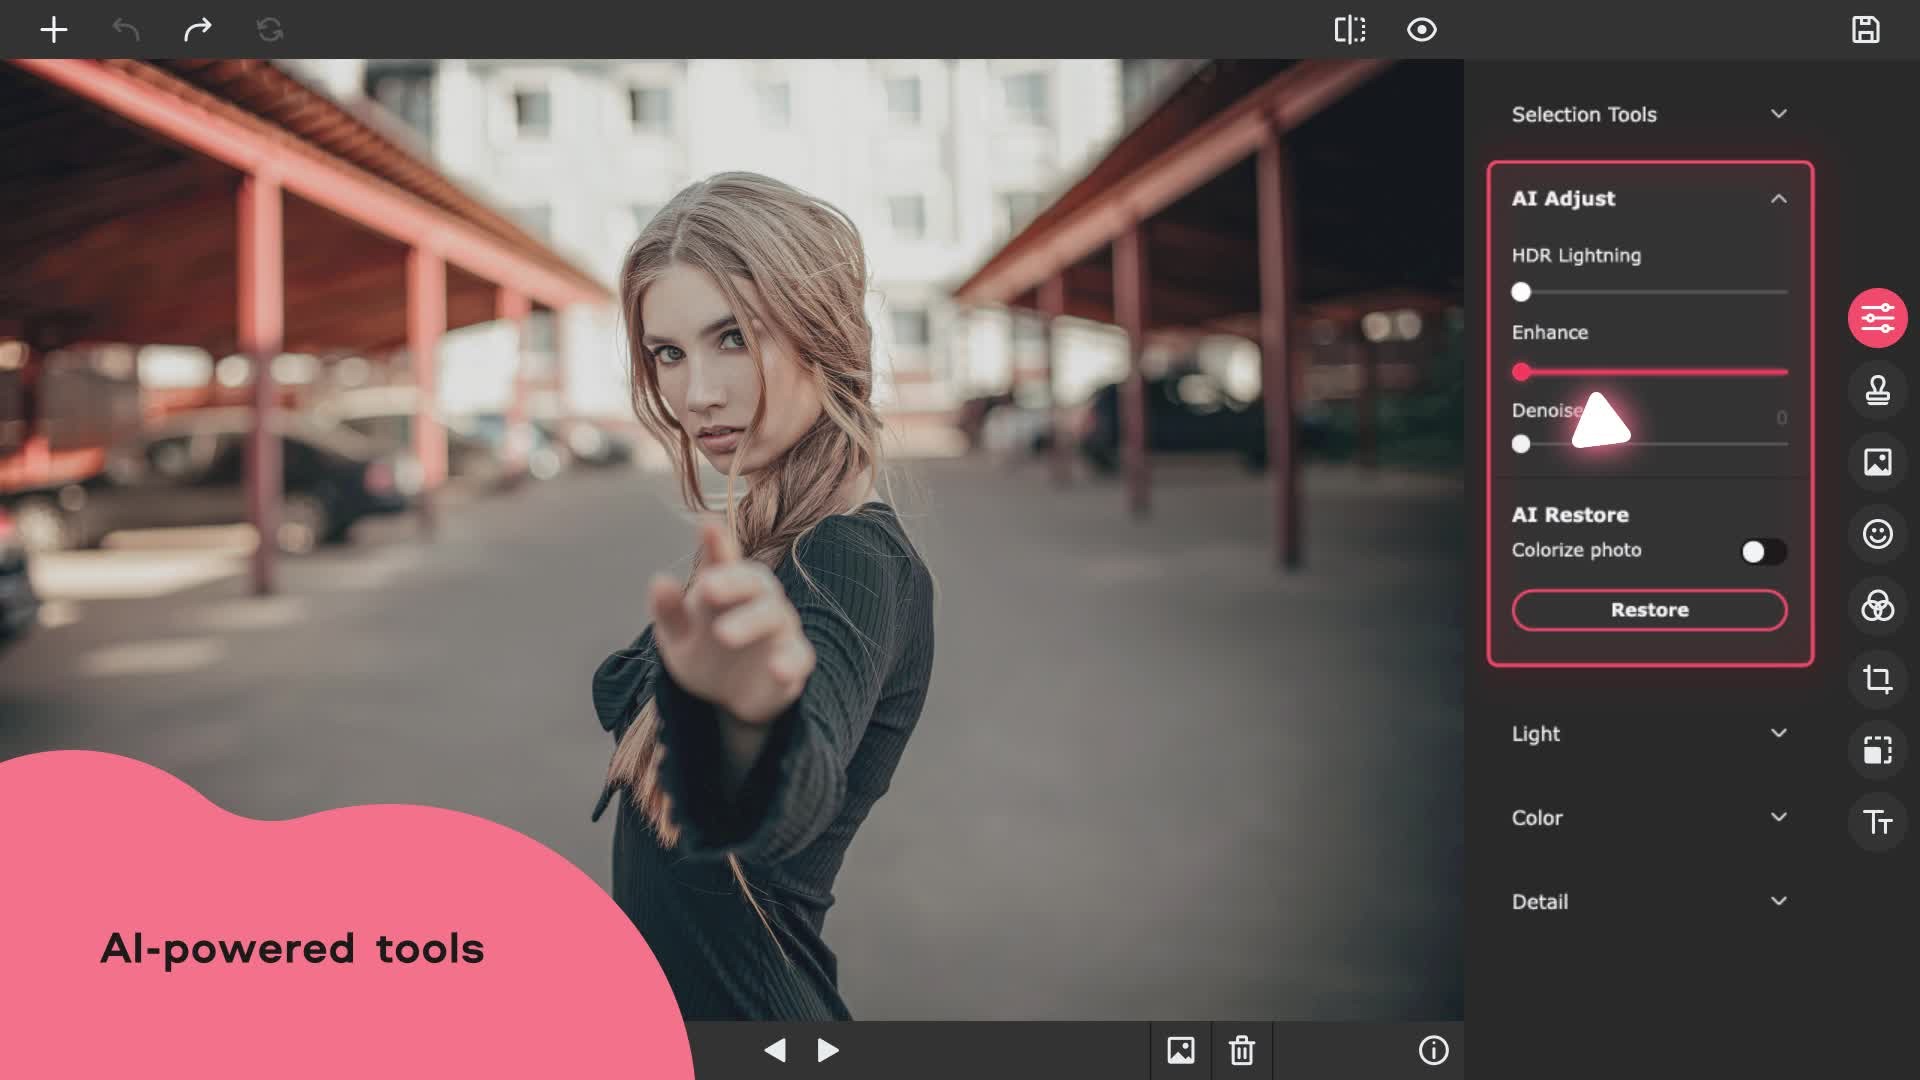
Task: Expand the Light section
Action: pos(1777,733)
